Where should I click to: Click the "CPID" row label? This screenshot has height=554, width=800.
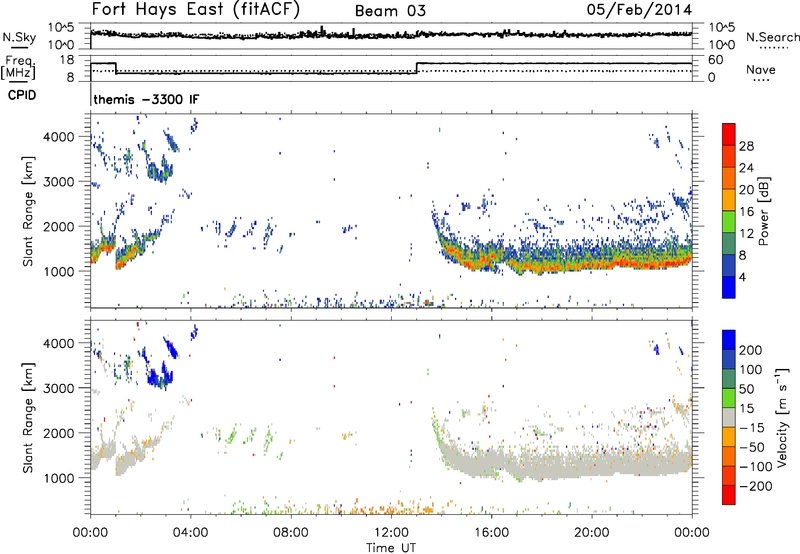[22, 95]
